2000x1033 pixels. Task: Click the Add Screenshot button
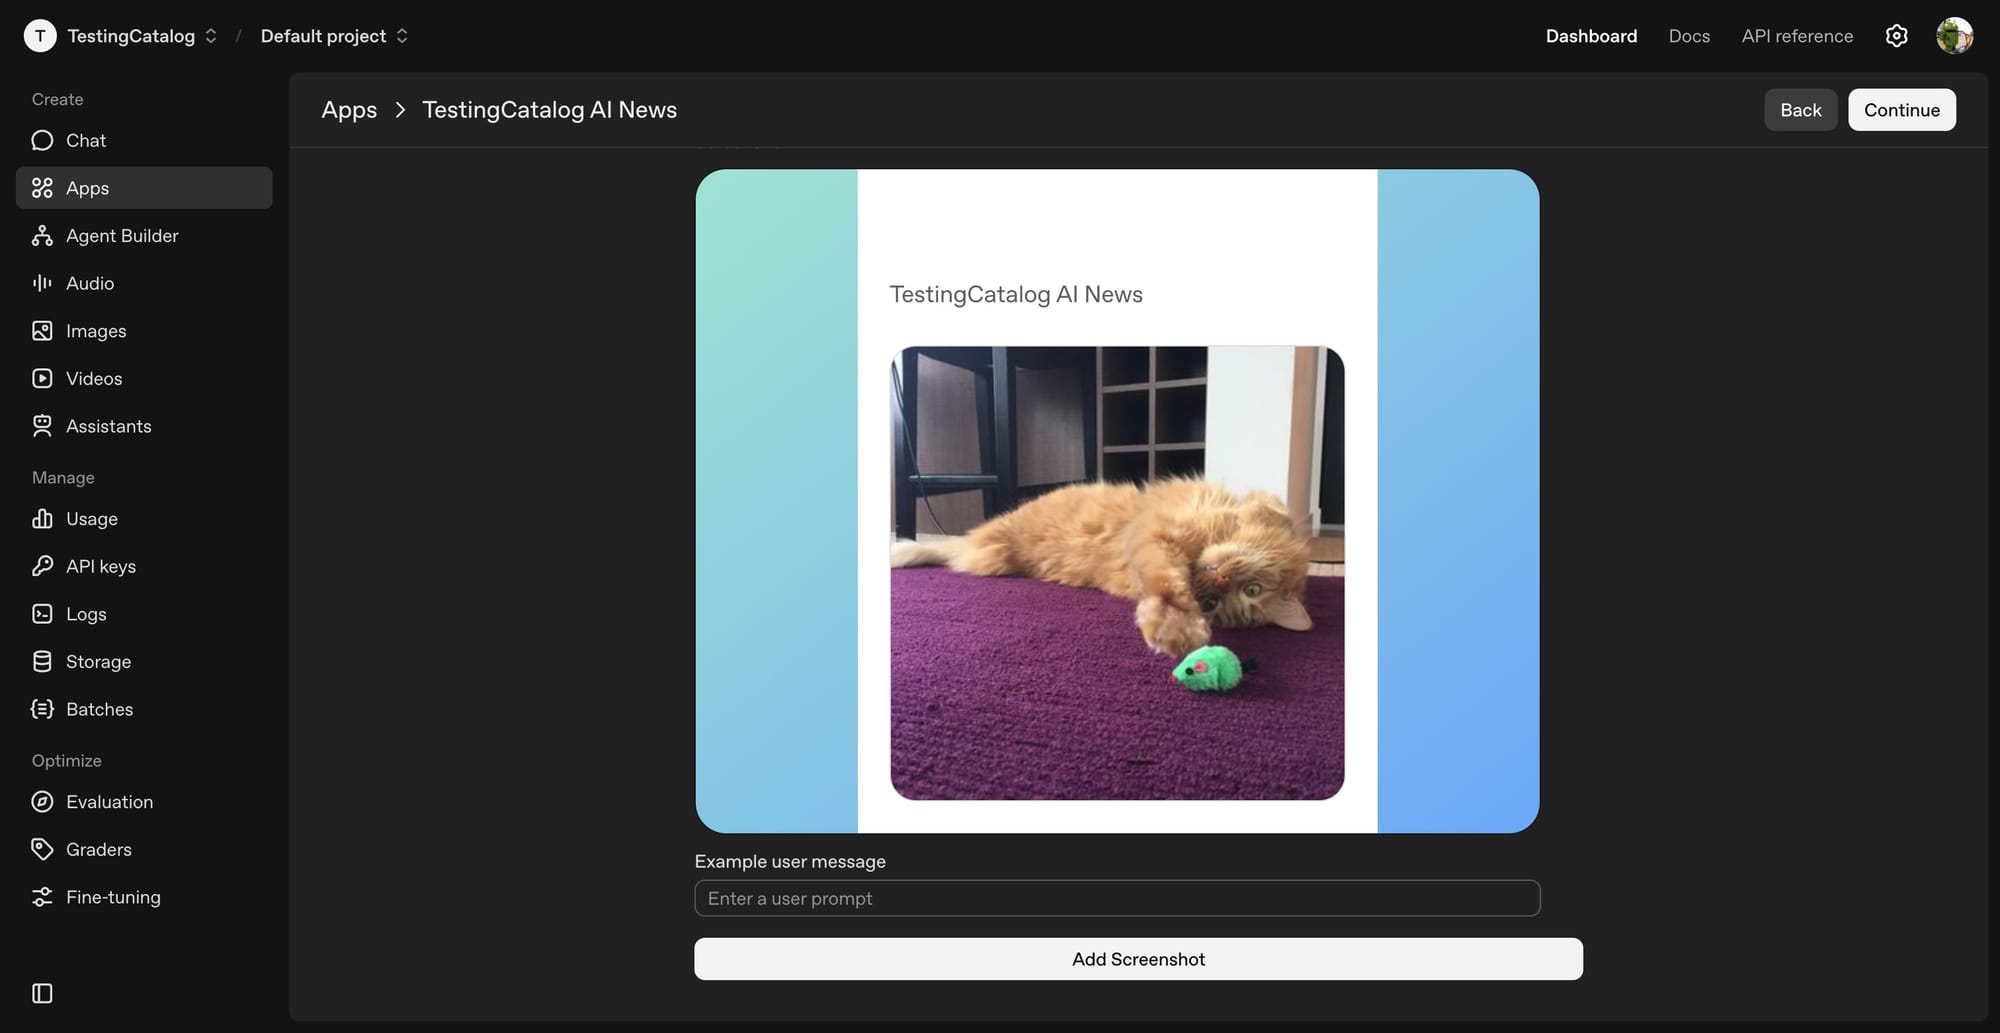coord(1138,959)
